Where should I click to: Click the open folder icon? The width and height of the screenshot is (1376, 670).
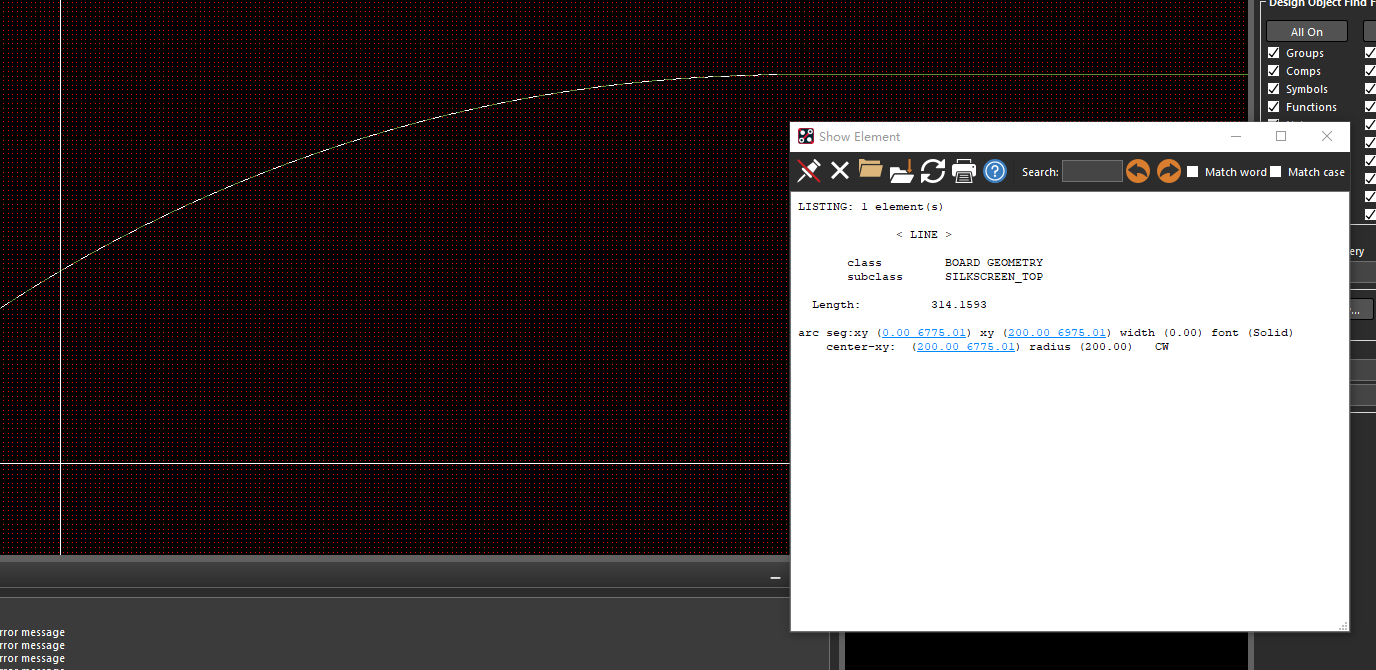coord(870,170)
